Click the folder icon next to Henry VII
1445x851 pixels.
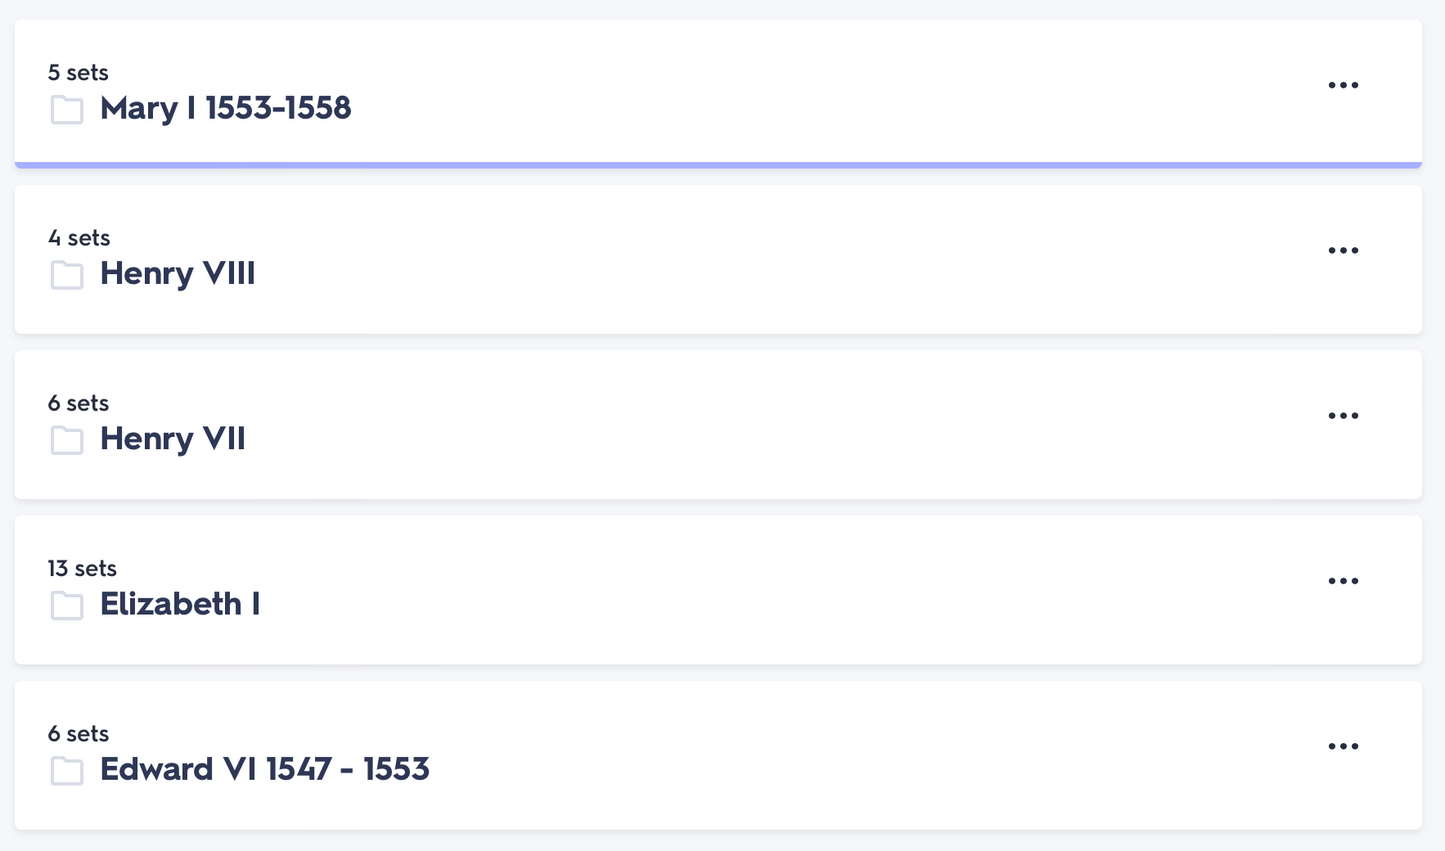(67, 439)
